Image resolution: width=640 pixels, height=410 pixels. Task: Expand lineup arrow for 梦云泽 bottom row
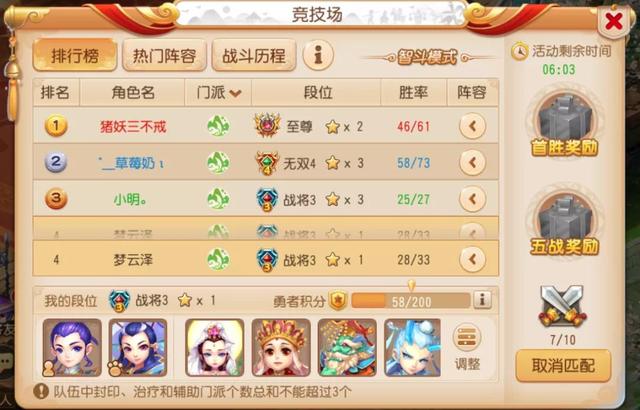(472, 259)
